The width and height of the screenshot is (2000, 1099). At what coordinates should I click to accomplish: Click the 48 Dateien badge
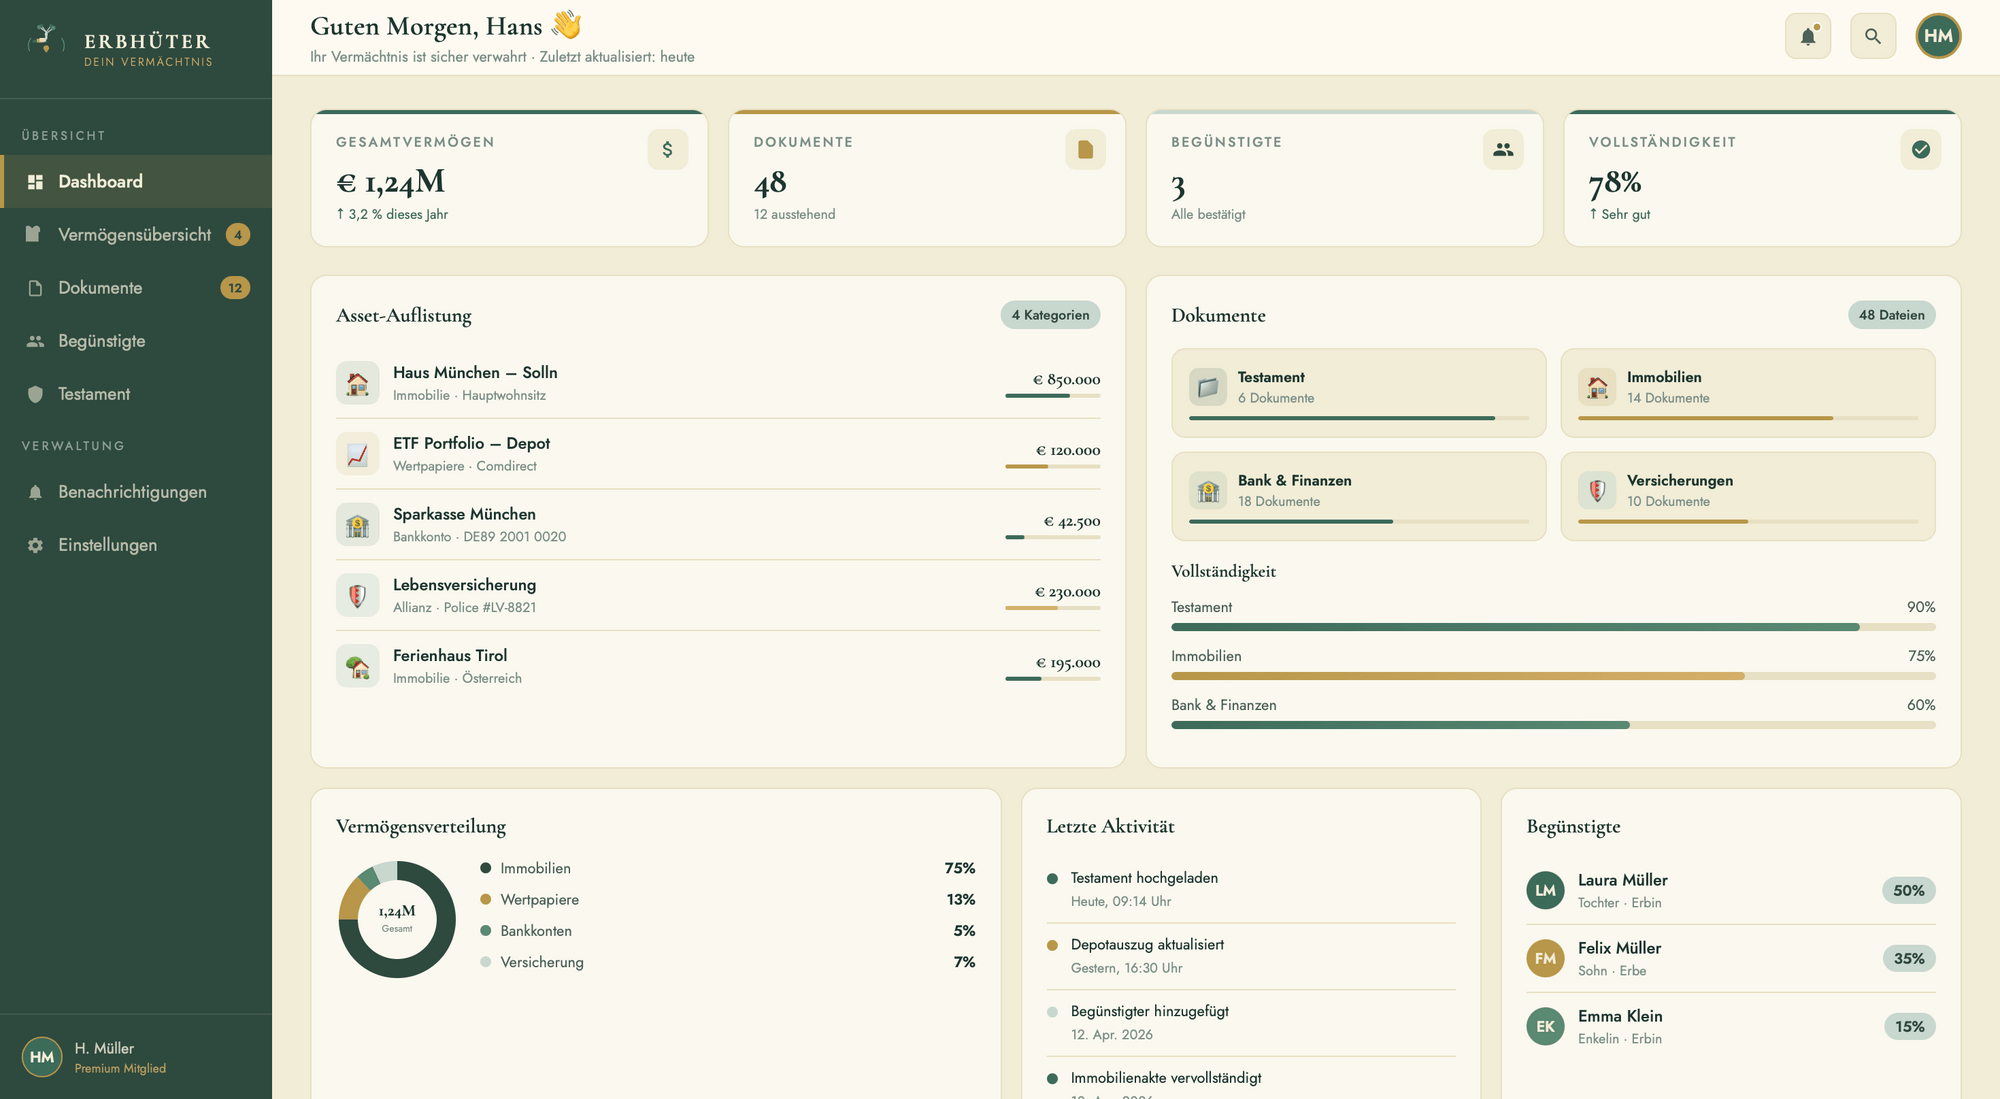tap(1891, 315)
